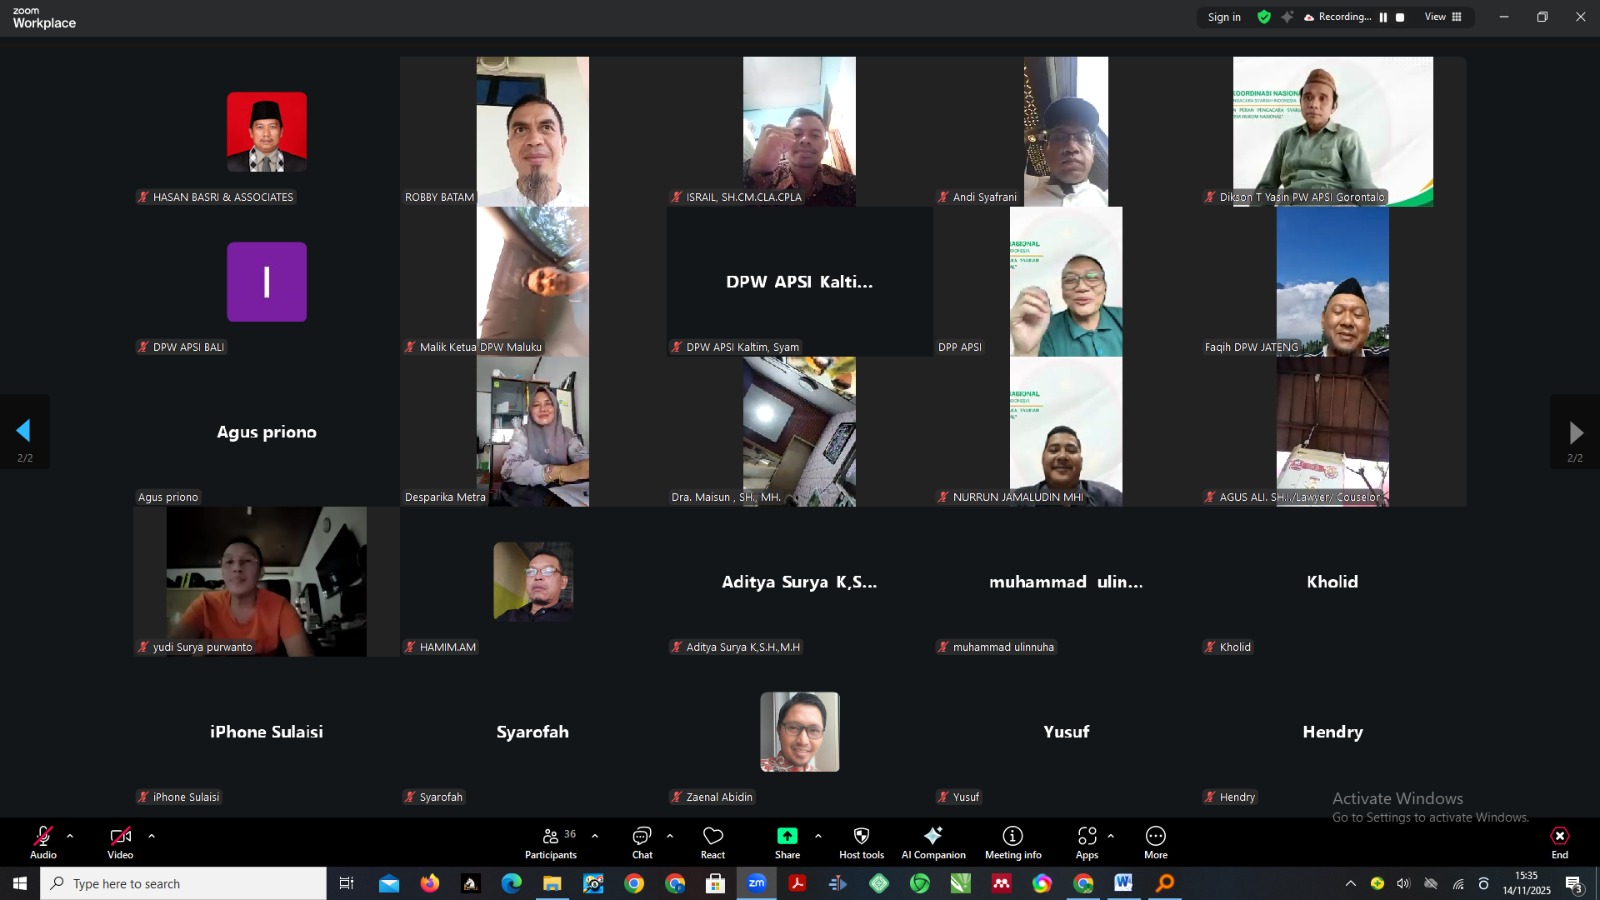Turn on camera with Video button

(120, 842)
